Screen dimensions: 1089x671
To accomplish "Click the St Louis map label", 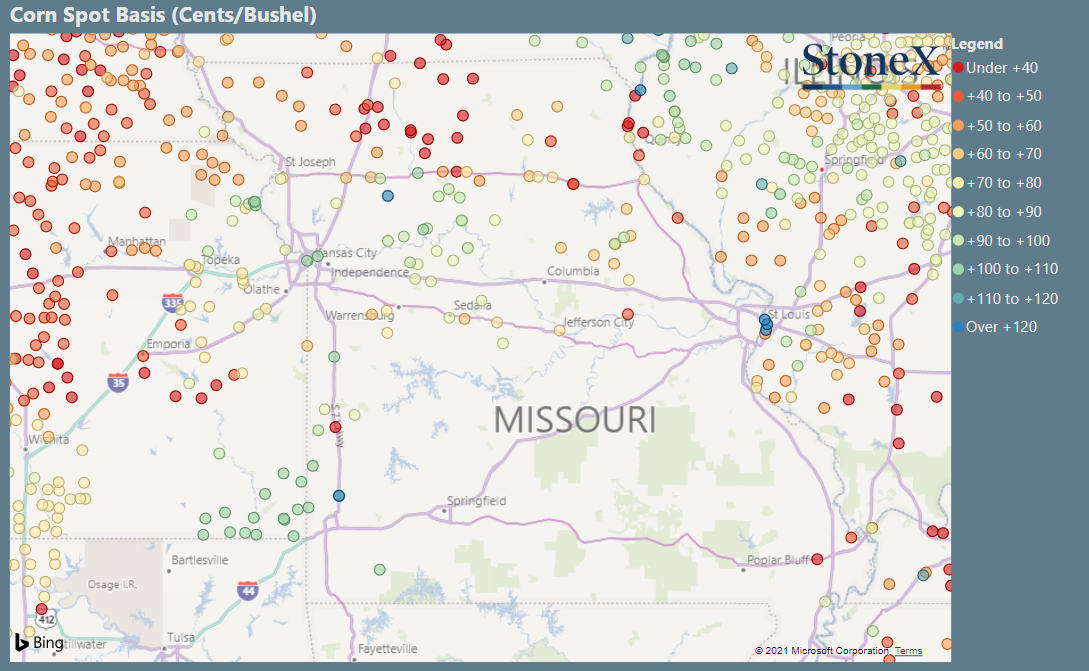I will 789,314.
